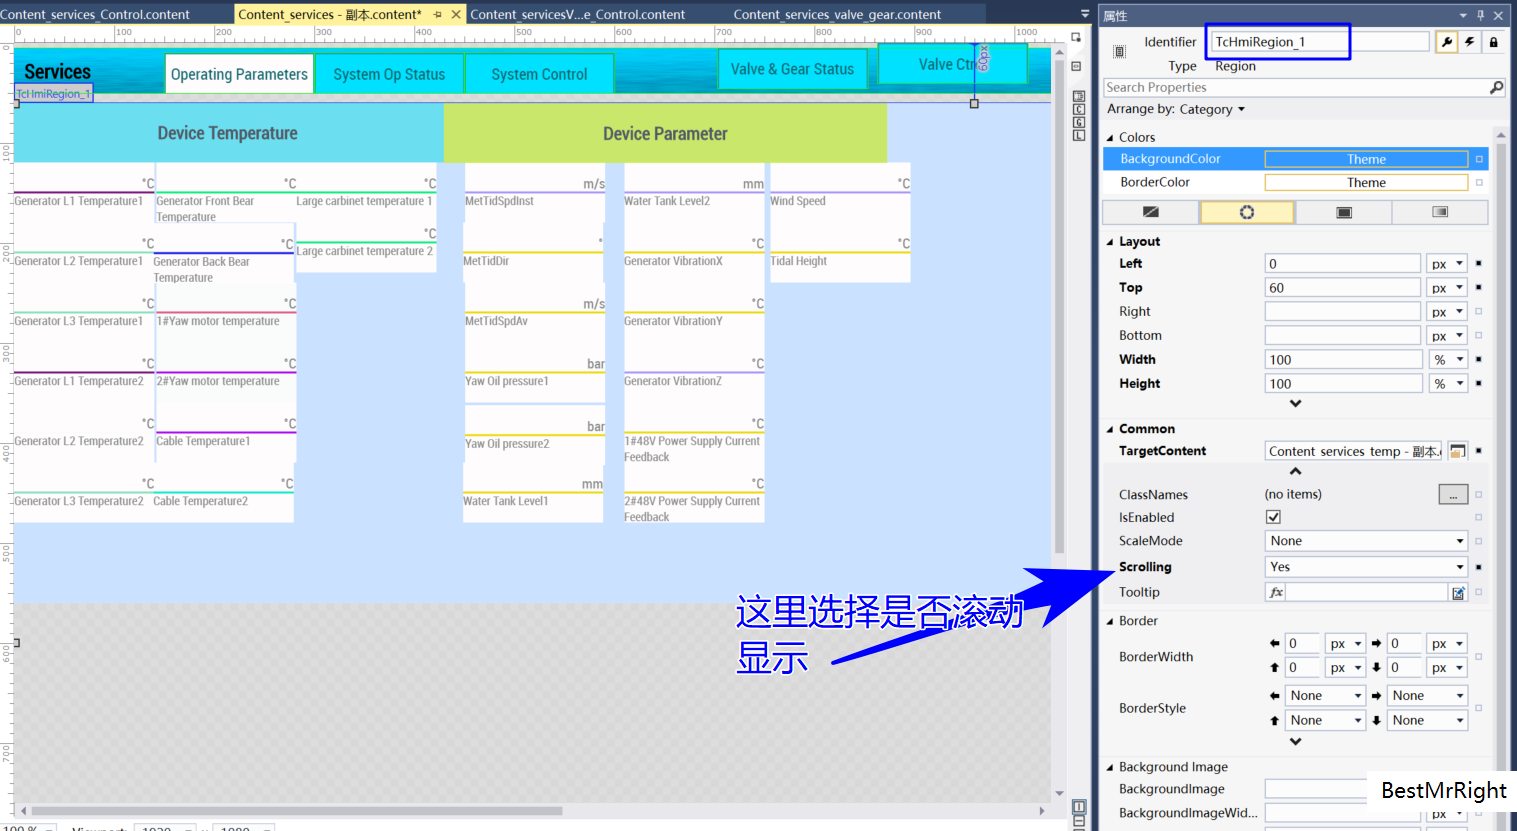Click the System Control button on canvas
1517x831 pixels.
(539, 73)
